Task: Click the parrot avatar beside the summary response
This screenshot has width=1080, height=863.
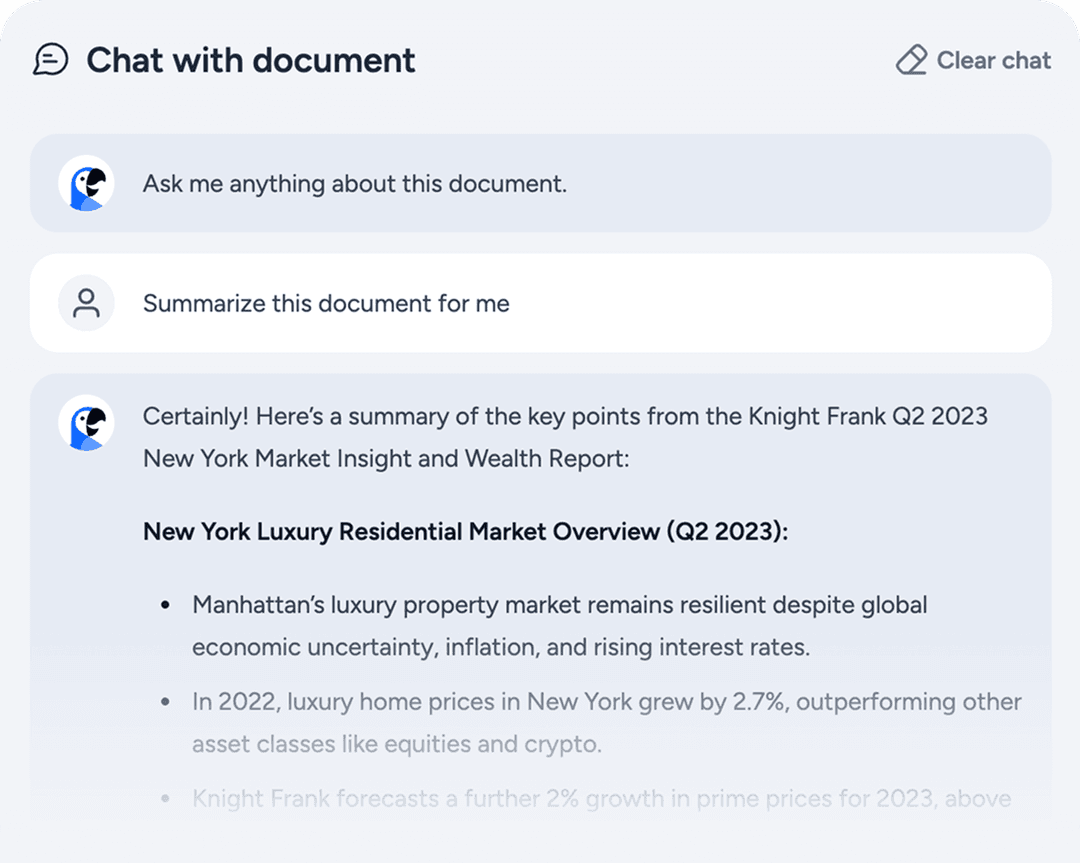Action: click(x=86, y=422)
